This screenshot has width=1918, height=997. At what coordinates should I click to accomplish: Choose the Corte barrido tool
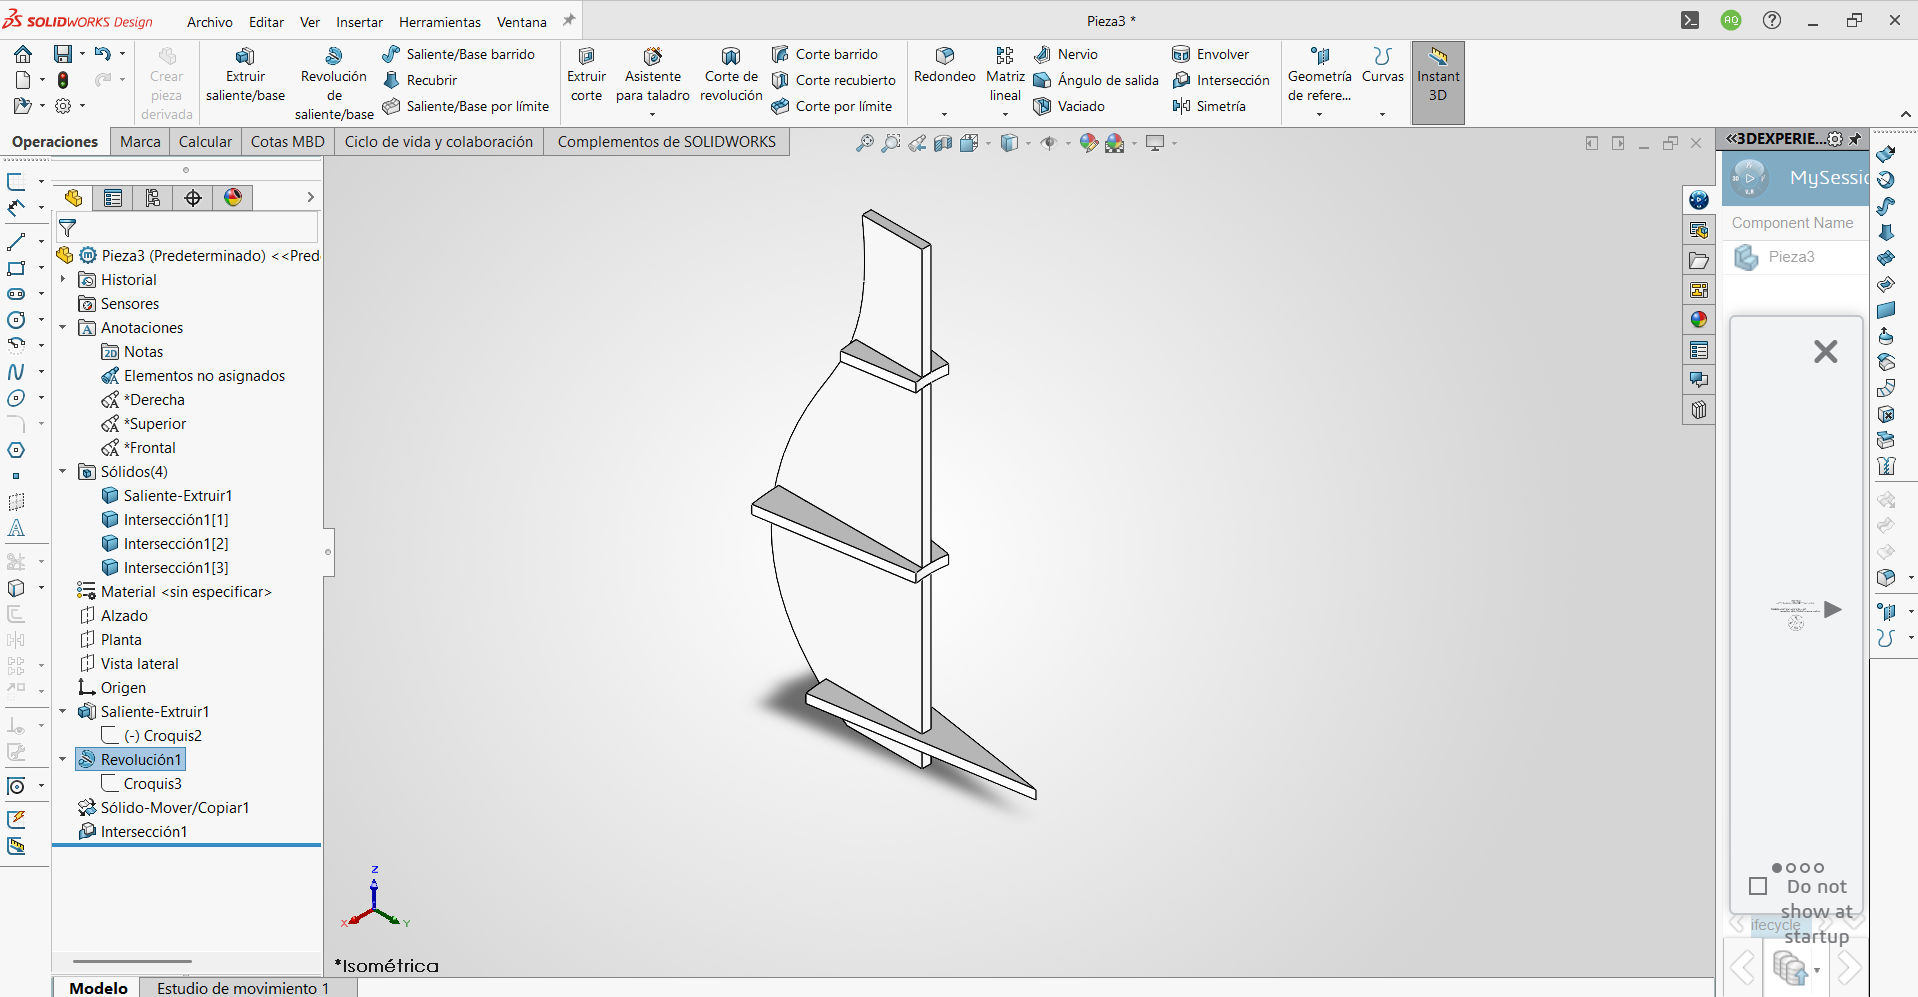tap(825, 54)
